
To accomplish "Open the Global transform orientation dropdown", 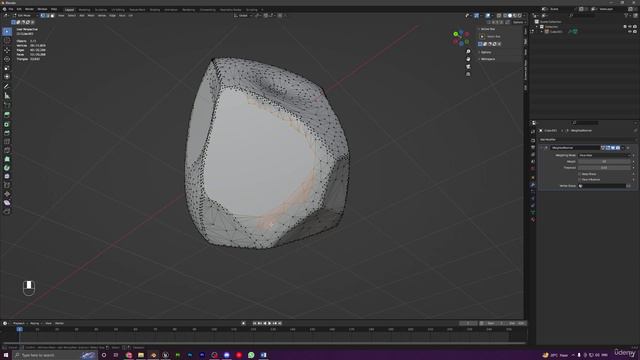I will point(243,16).
